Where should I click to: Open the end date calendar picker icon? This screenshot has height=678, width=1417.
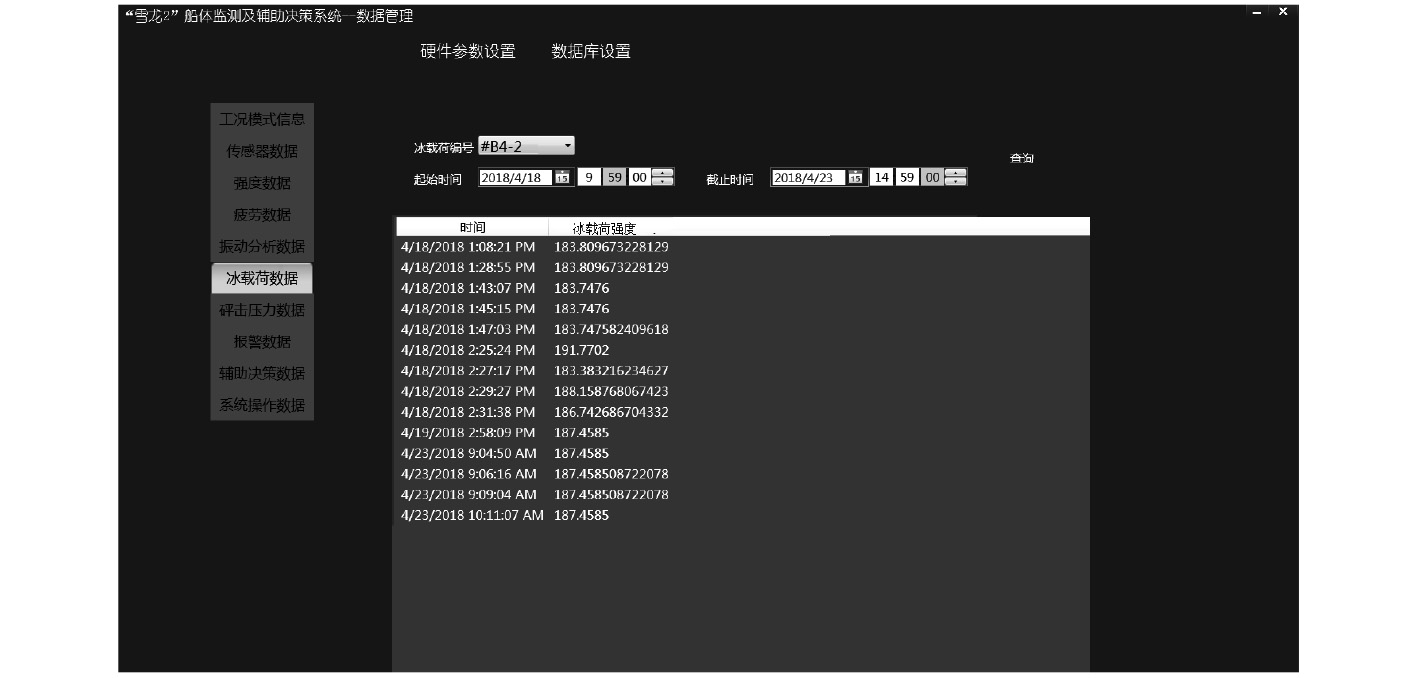855,178
